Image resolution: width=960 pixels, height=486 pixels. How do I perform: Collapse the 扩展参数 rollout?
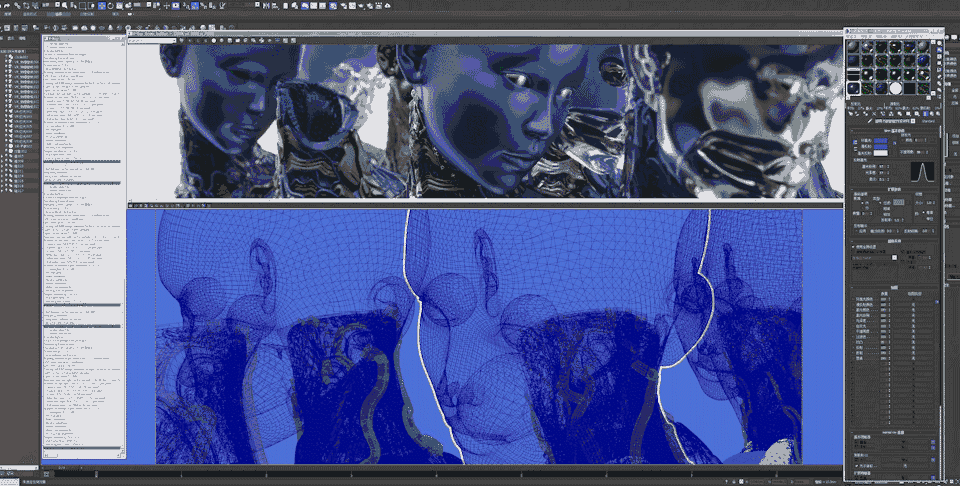pos(894,189)
